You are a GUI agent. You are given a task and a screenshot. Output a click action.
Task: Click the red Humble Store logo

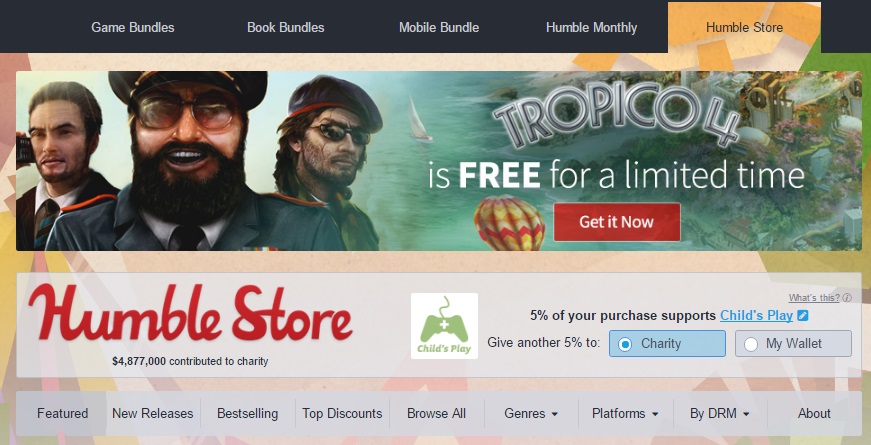[191, 314]
